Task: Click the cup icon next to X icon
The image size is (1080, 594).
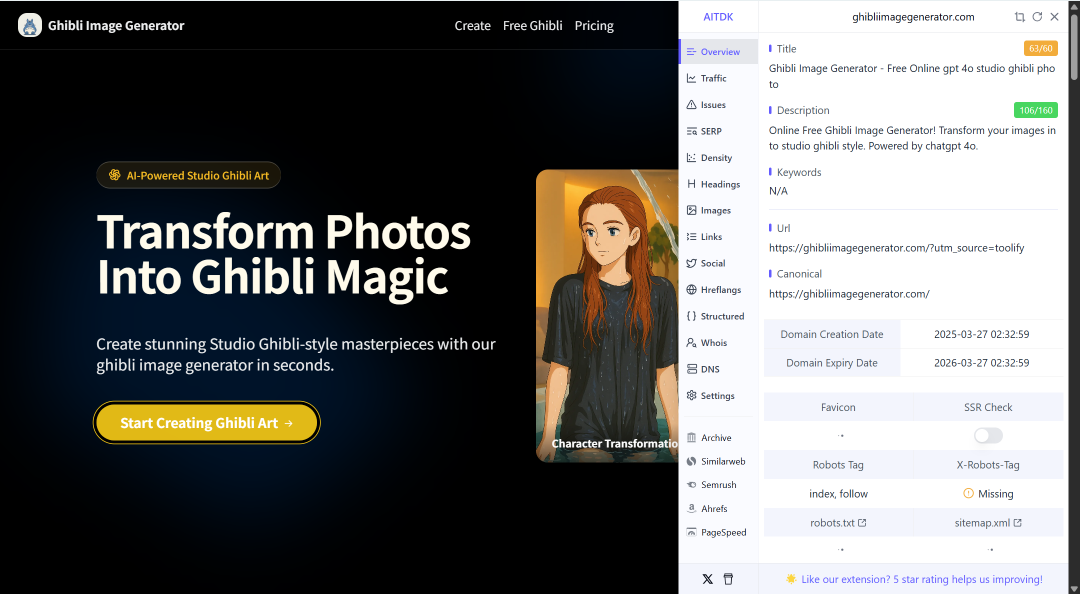Action: click(x=728, y=579)
